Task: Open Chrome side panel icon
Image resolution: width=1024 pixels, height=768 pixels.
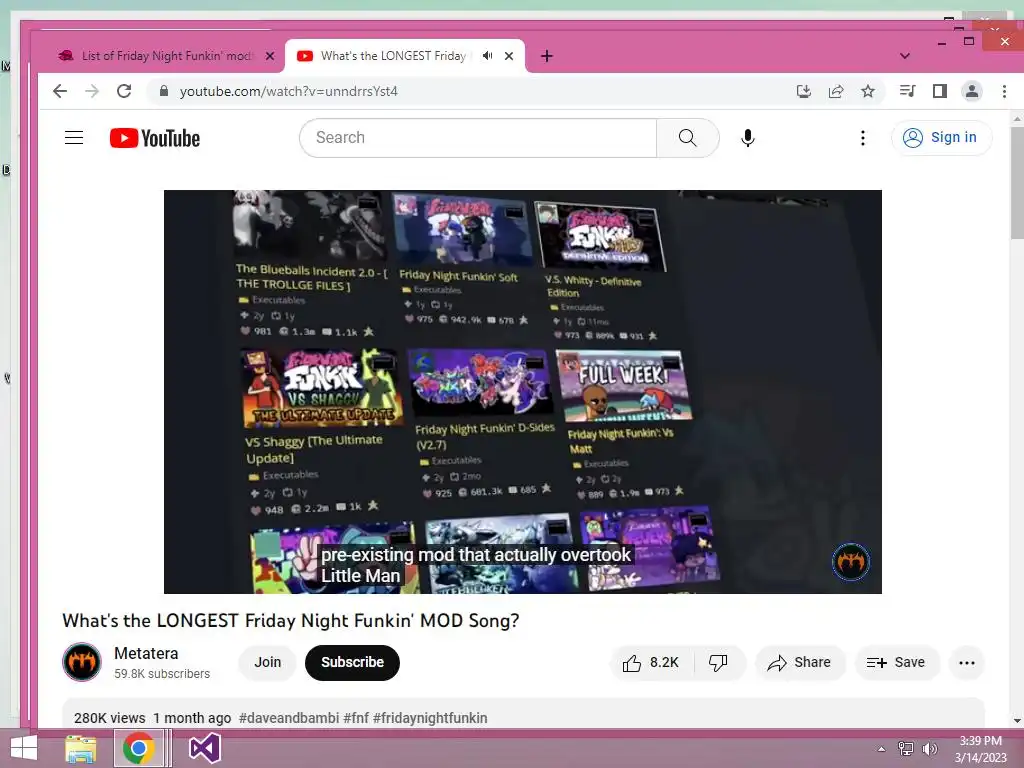Action: (x=940, y=91)
